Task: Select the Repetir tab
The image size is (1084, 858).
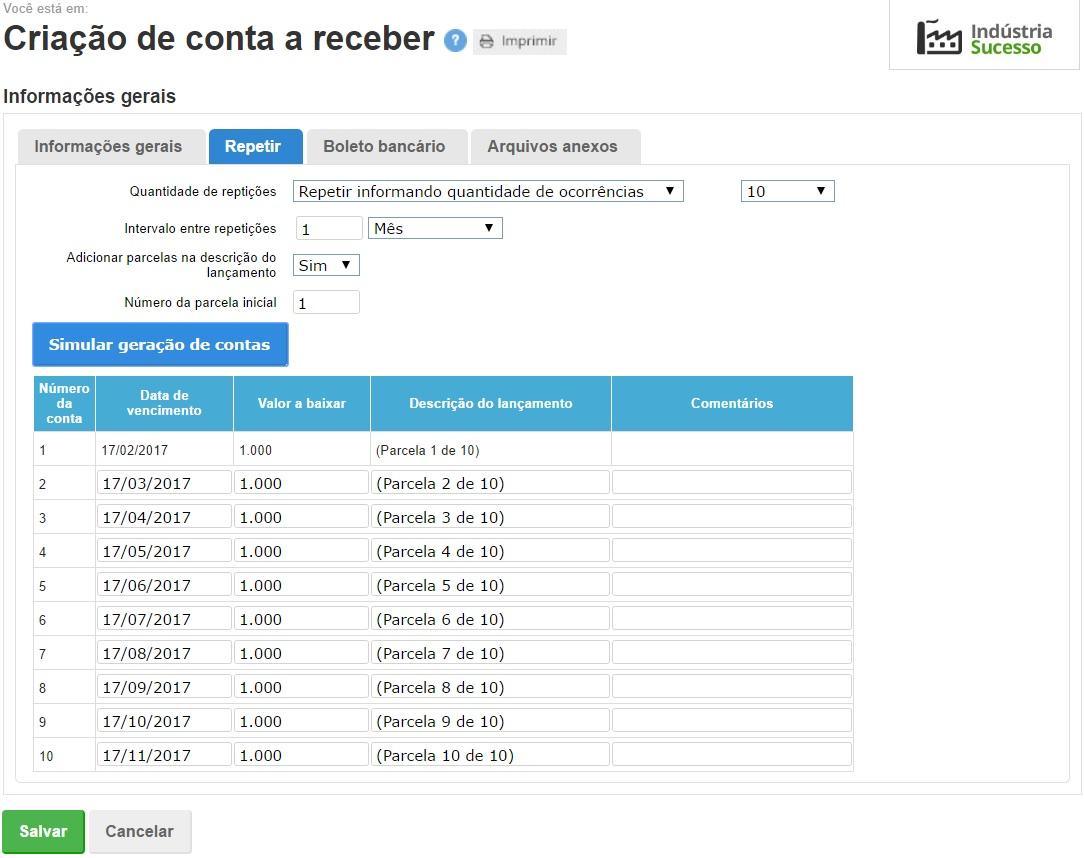Action: click(253, 146)
